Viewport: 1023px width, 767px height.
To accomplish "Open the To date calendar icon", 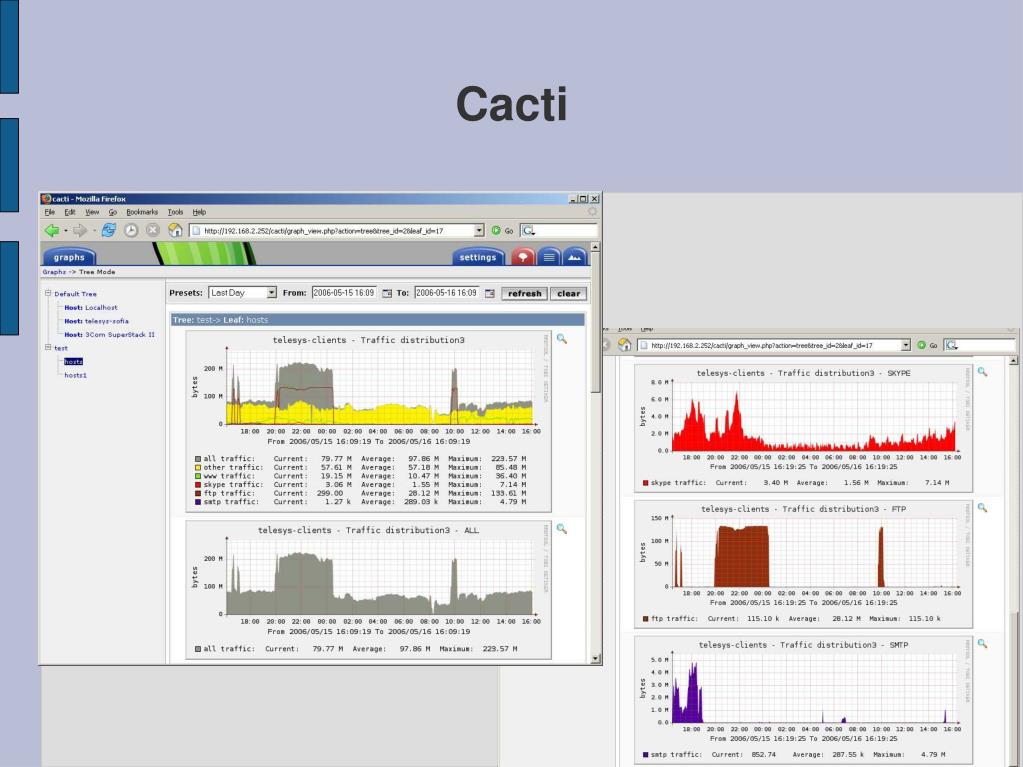I will pos(490,293).
